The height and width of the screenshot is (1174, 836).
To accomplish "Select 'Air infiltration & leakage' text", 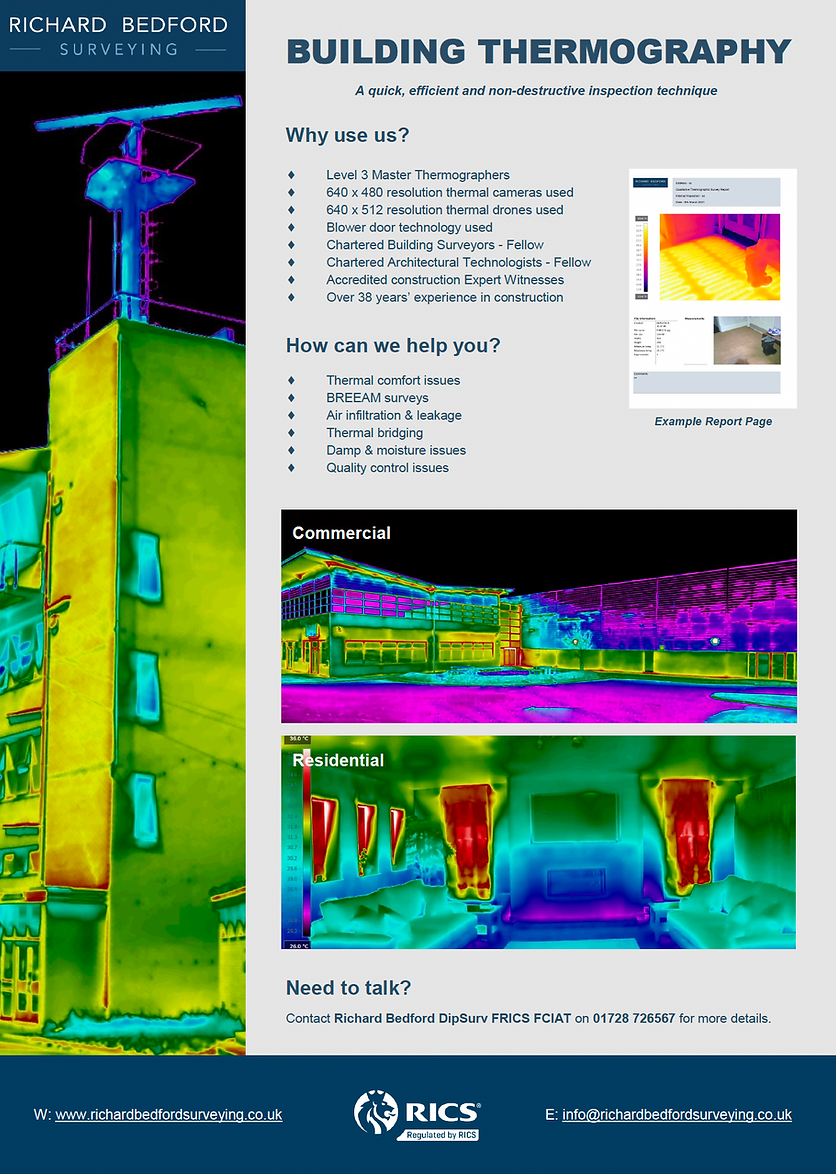I will (394, 416).
